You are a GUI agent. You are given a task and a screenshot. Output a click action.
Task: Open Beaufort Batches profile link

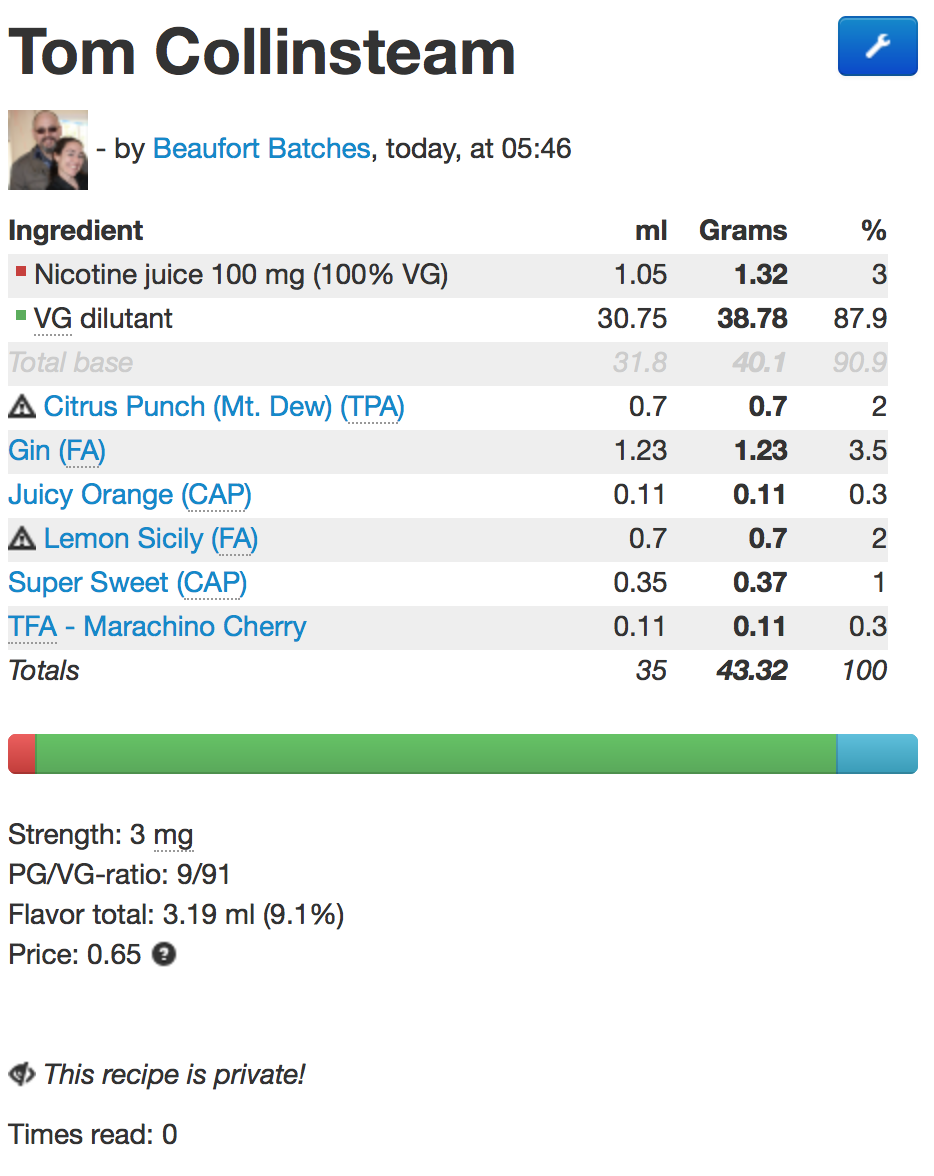coord(261,149)
